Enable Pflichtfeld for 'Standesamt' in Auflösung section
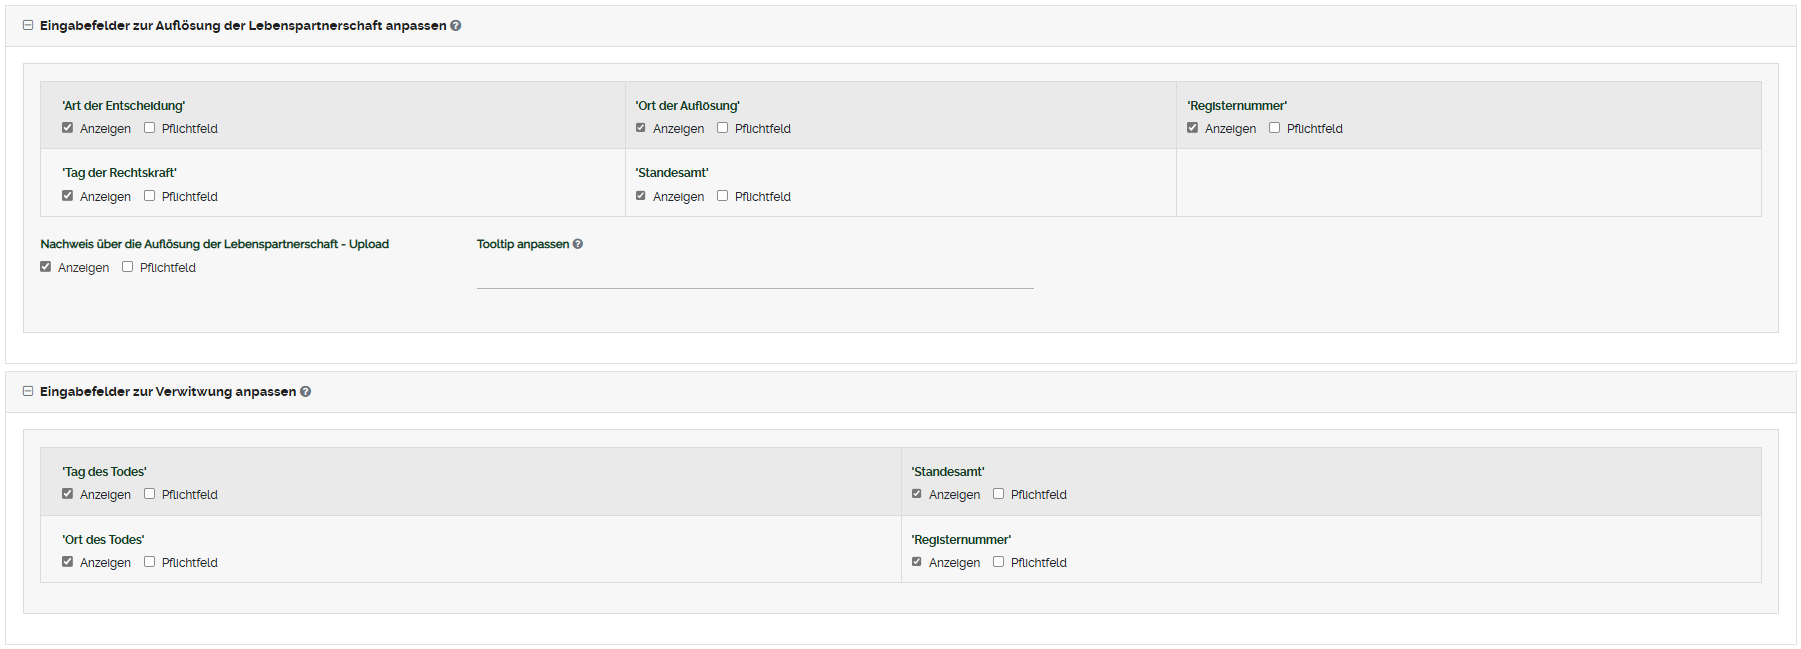 pyautogui.click(x=723, y=196)
